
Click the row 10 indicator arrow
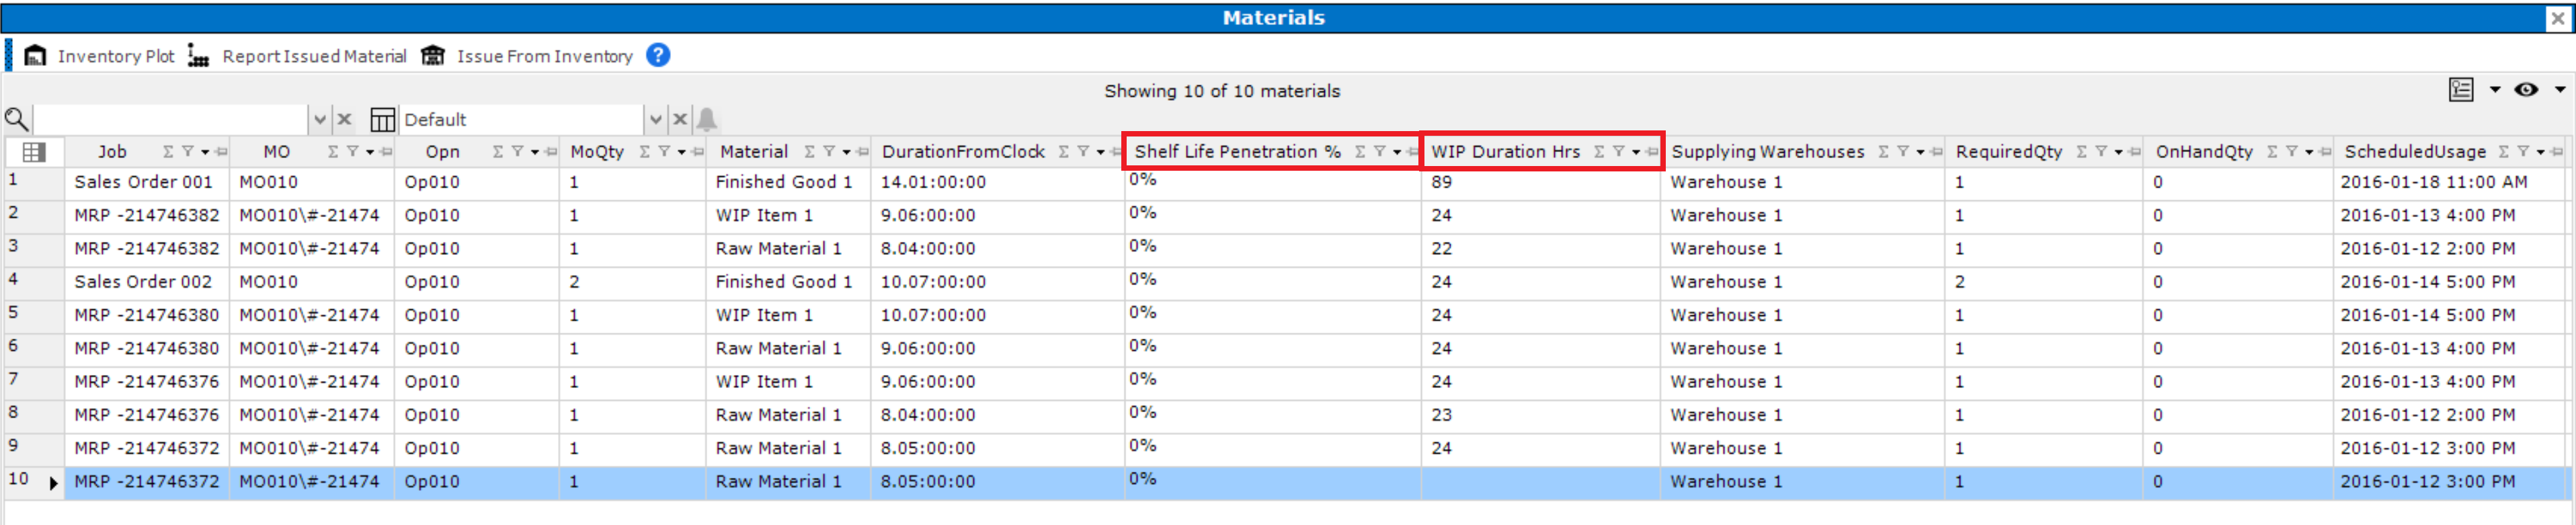point(54,482)
